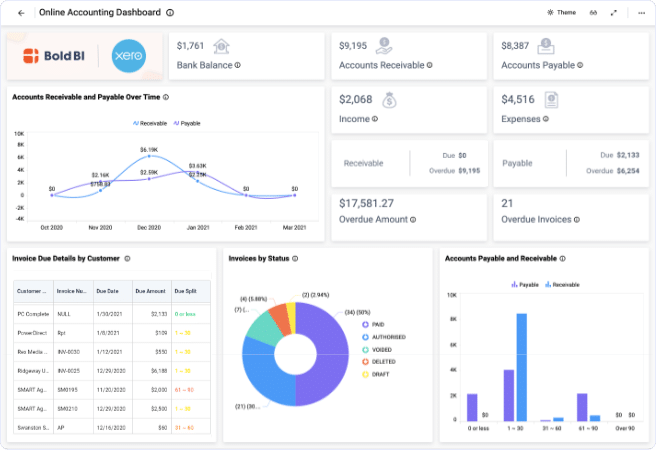Click the 21 overdue invoices value

507,204
